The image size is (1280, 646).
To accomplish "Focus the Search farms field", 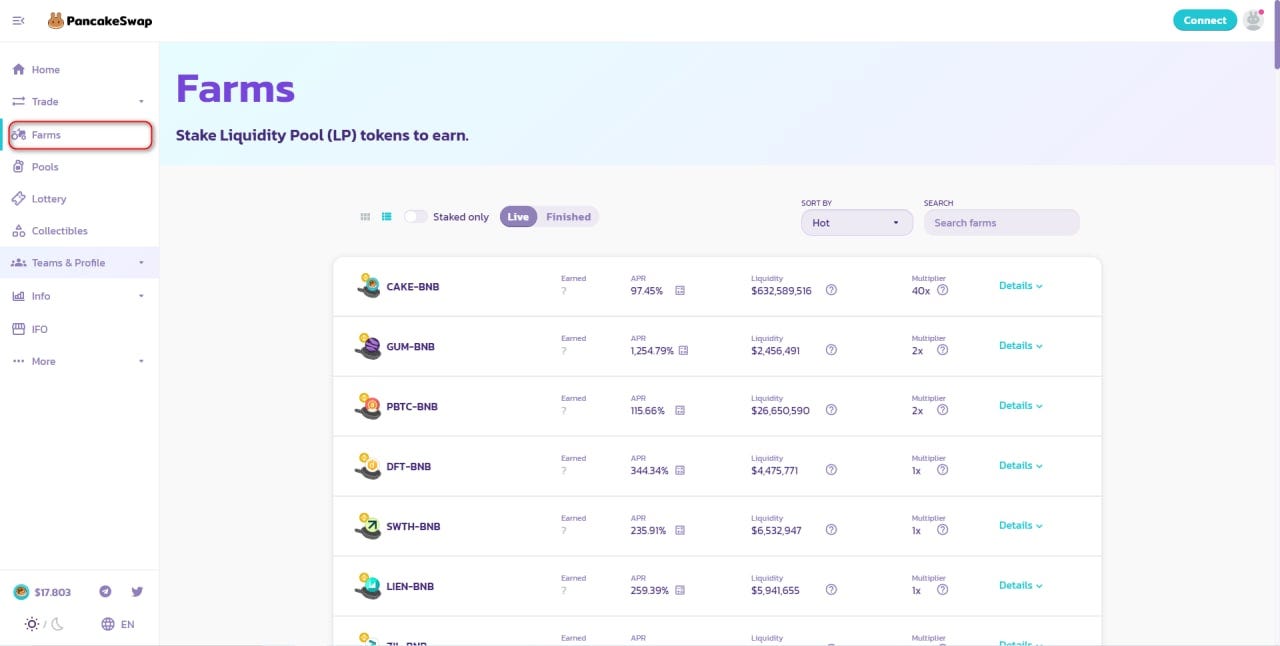I will pyautogui.click(x=1001, y=223).
